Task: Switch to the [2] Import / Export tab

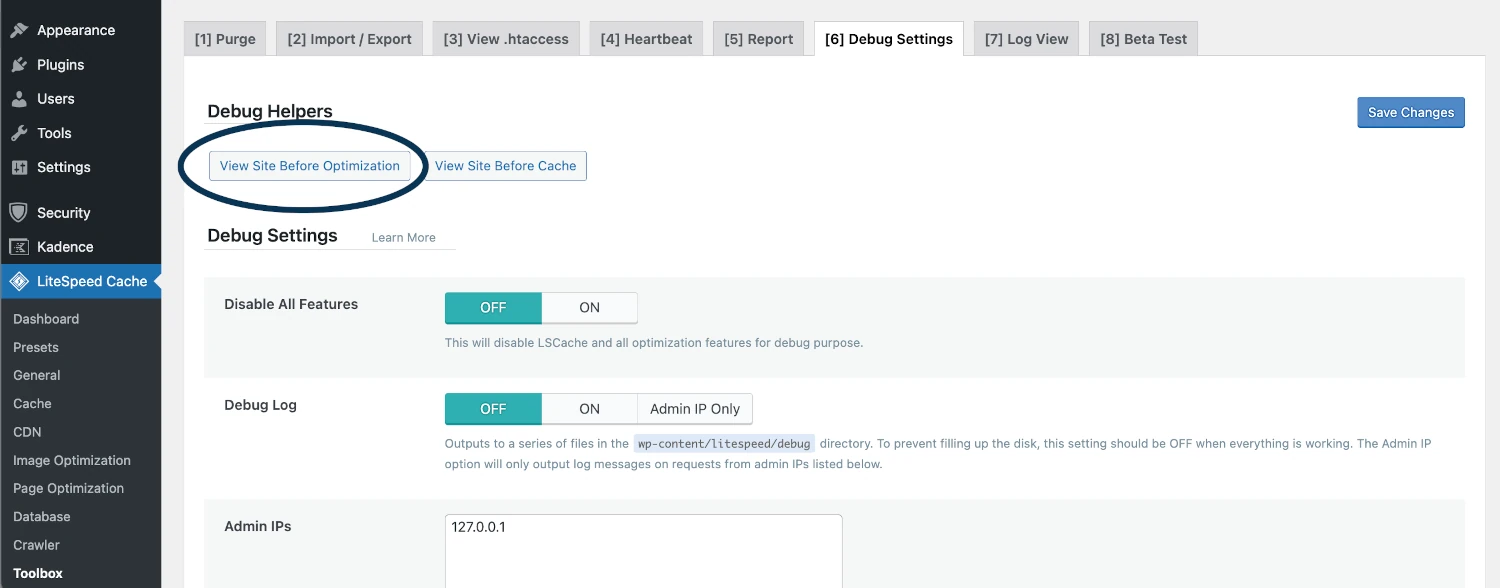Action: click(349, 39)
